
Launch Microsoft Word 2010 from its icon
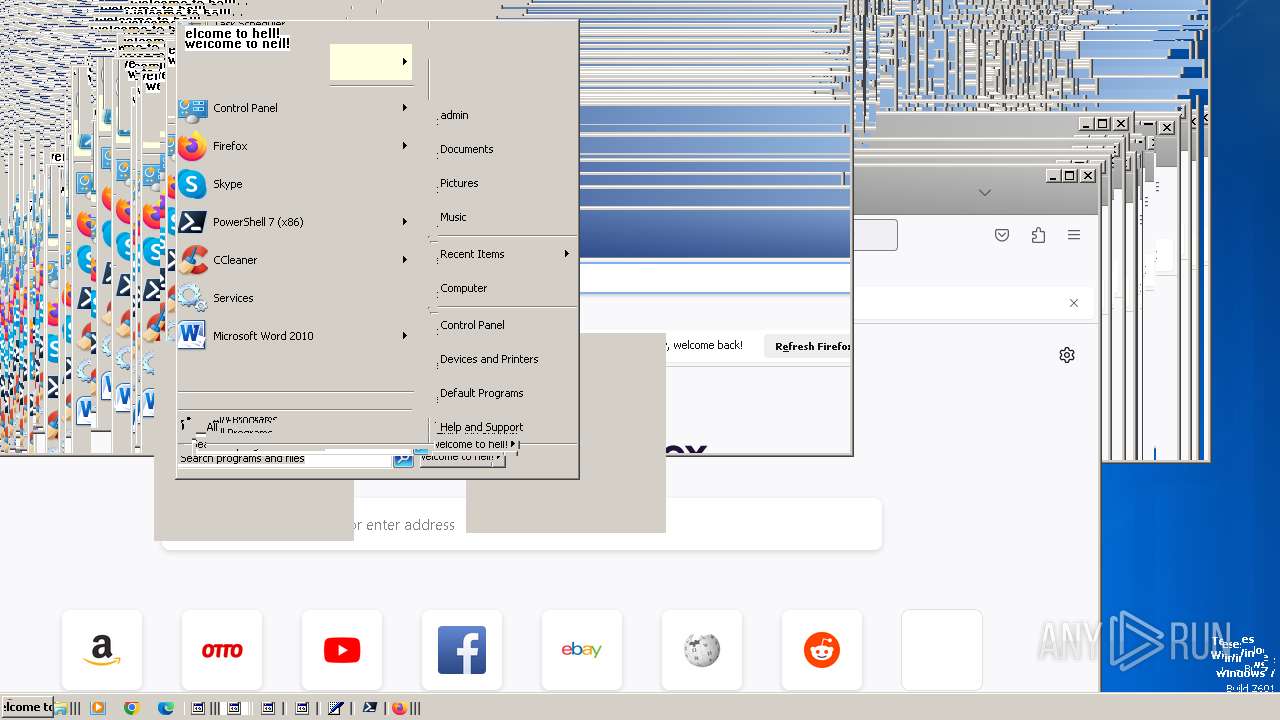pyautogui.click(x=192, y=336)
